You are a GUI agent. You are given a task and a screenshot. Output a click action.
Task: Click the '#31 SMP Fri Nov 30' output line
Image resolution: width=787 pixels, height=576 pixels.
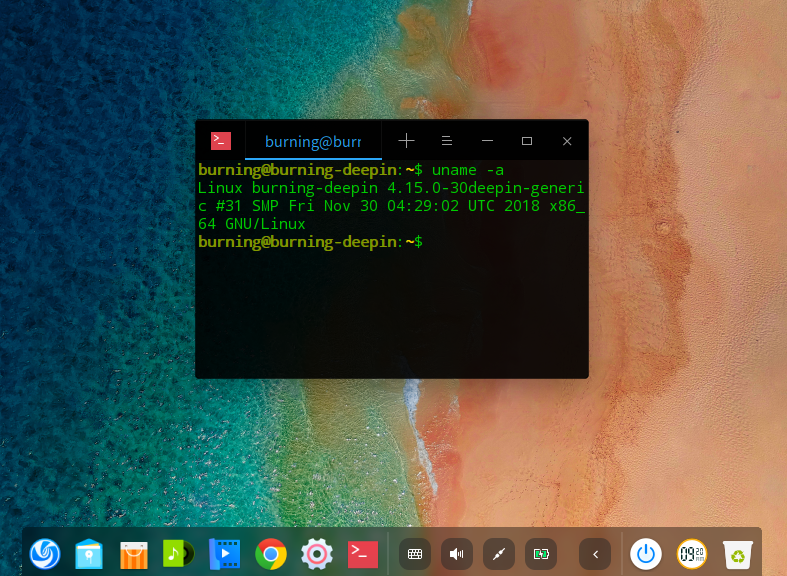pos(391,206)
